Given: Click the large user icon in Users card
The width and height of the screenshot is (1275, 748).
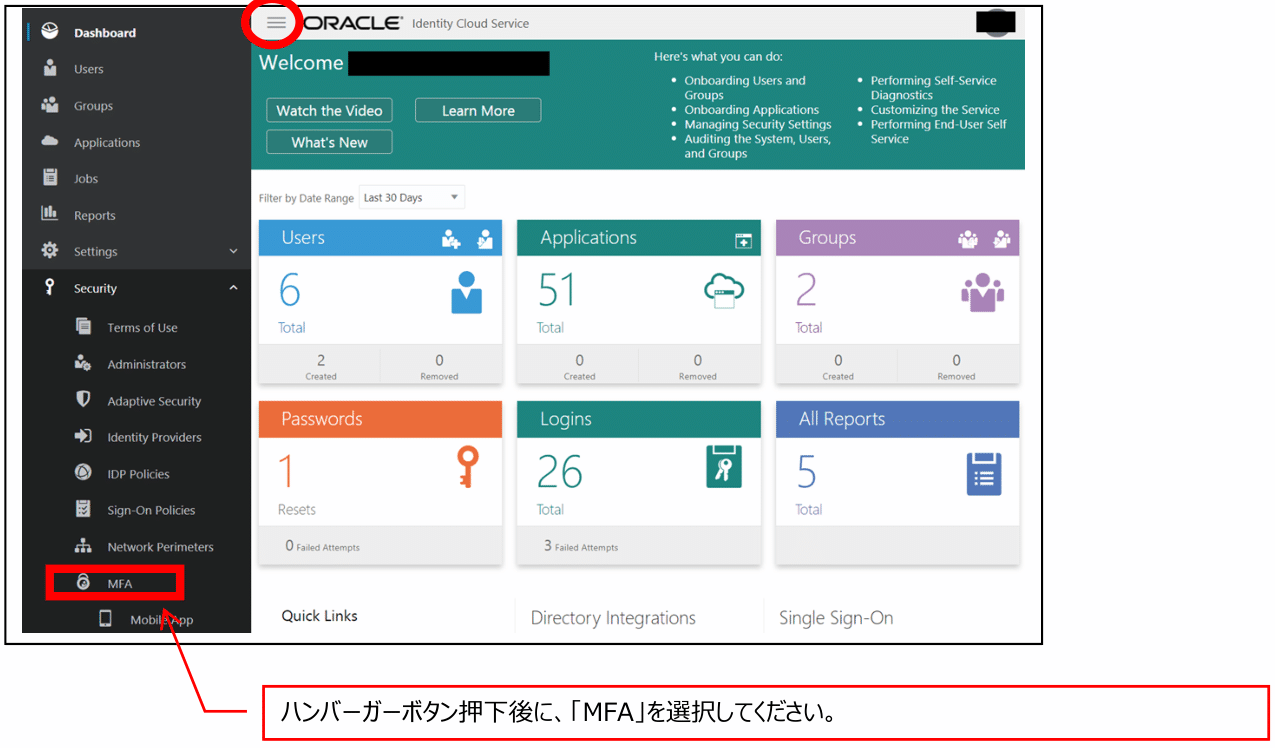Looking at the screenshot, I should tap(466, 292).
